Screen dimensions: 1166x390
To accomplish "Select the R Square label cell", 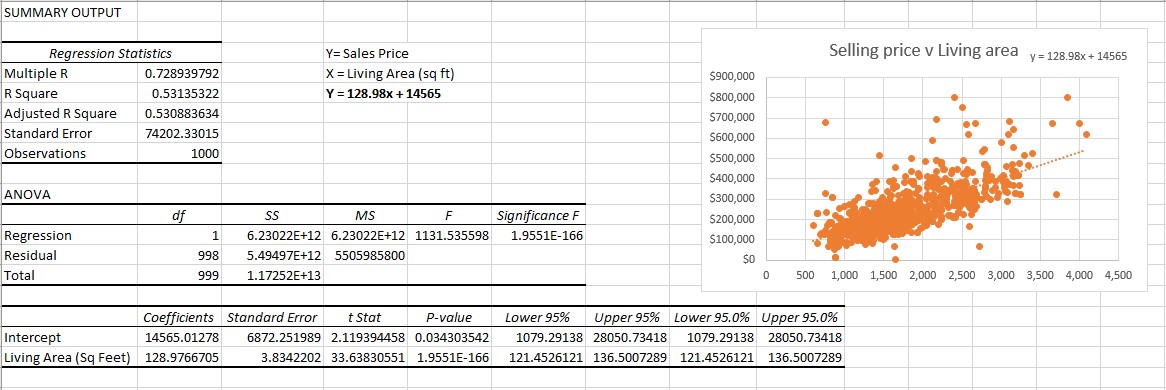I will click(68, 95).
